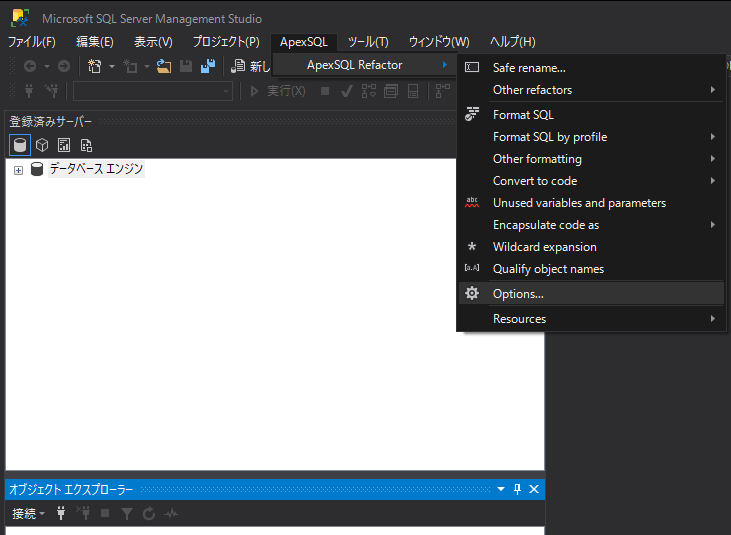The image size is (731, 535).
Task: Open the 表示(V) menu
Action: (153, 42)
